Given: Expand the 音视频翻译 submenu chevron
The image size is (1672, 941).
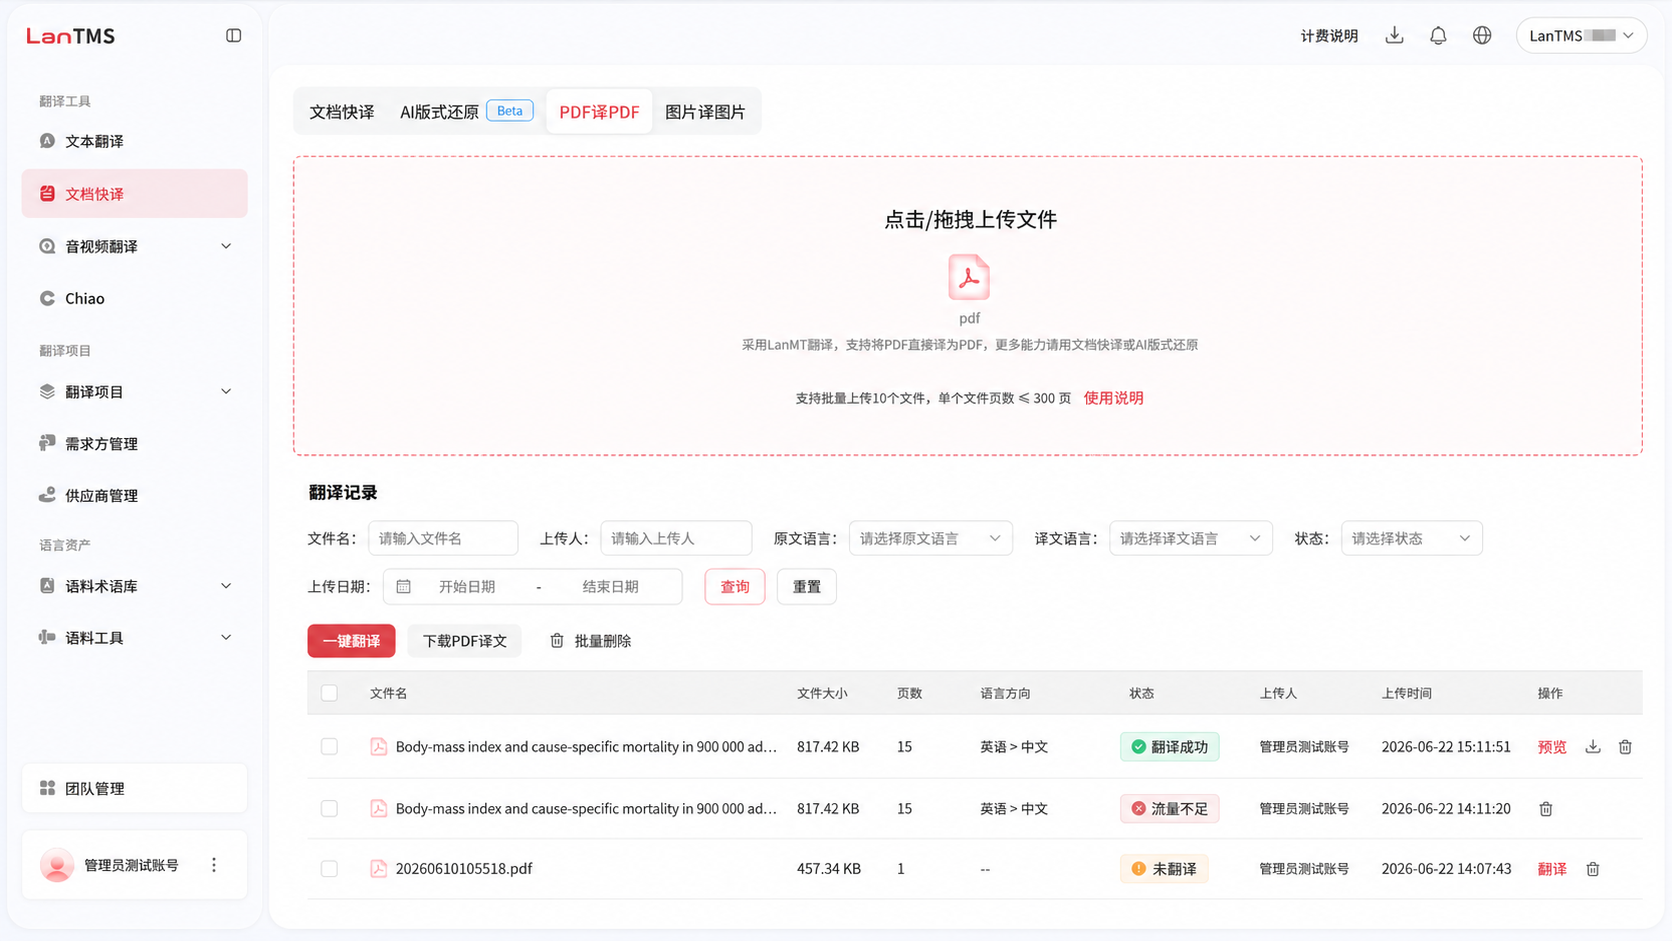Looking at the screenshot, I should click(226, 246).
